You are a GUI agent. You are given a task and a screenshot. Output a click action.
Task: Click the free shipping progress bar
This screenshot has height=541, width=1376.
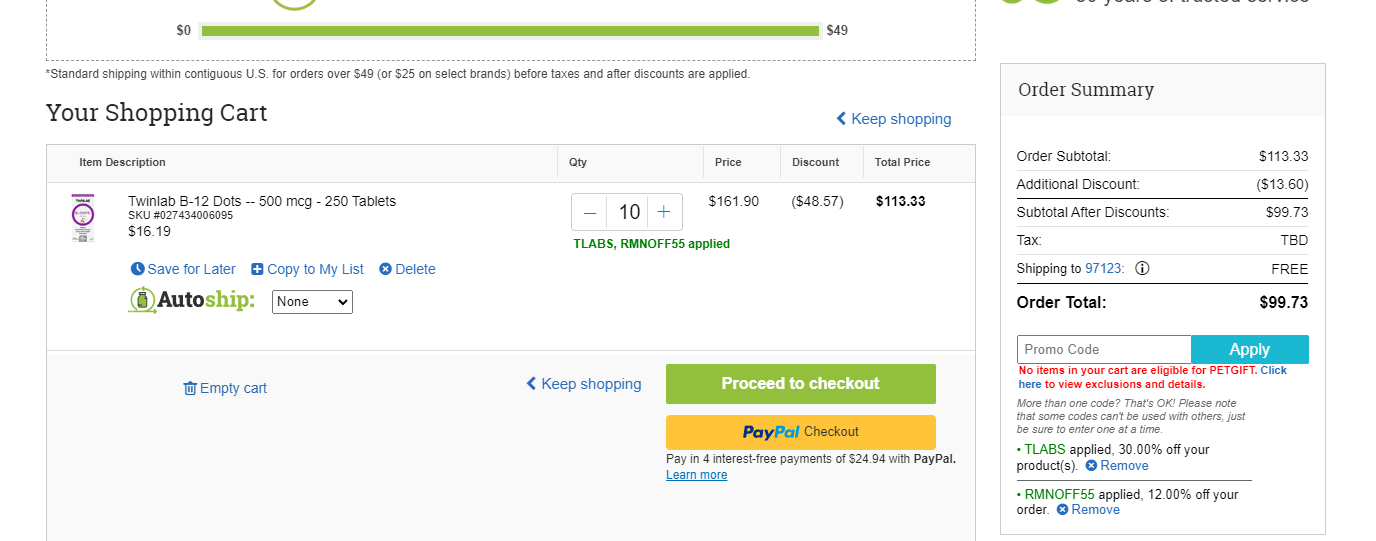pyautogui.click(x=510, y=31)
